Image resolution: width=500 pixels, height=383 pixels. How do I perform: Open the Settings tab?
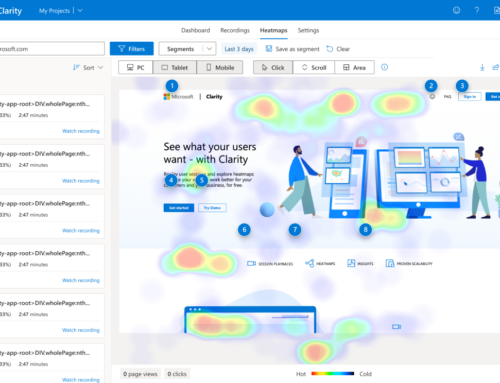click(x=308, y=30)
